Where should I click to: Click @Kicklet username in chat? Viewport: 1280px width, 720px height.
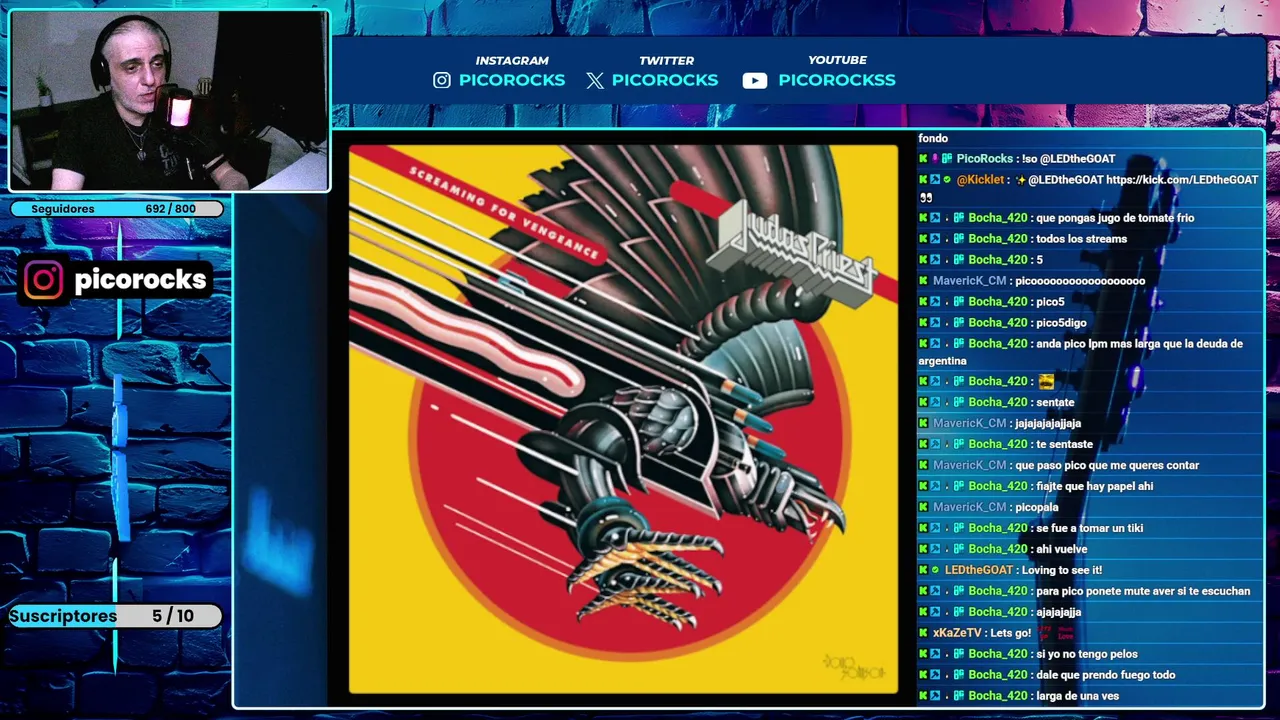tap(980, 180)
